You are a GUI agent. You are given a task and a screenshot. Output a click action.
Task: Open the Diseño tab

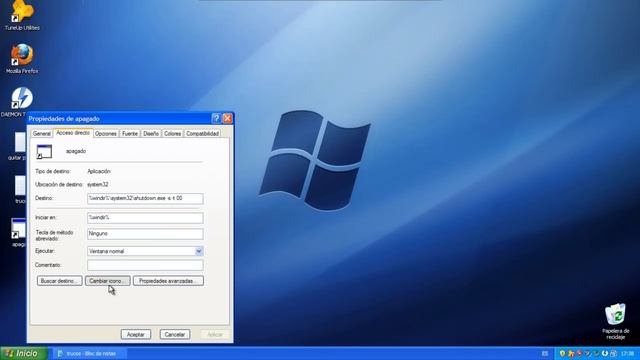(151, 133)
